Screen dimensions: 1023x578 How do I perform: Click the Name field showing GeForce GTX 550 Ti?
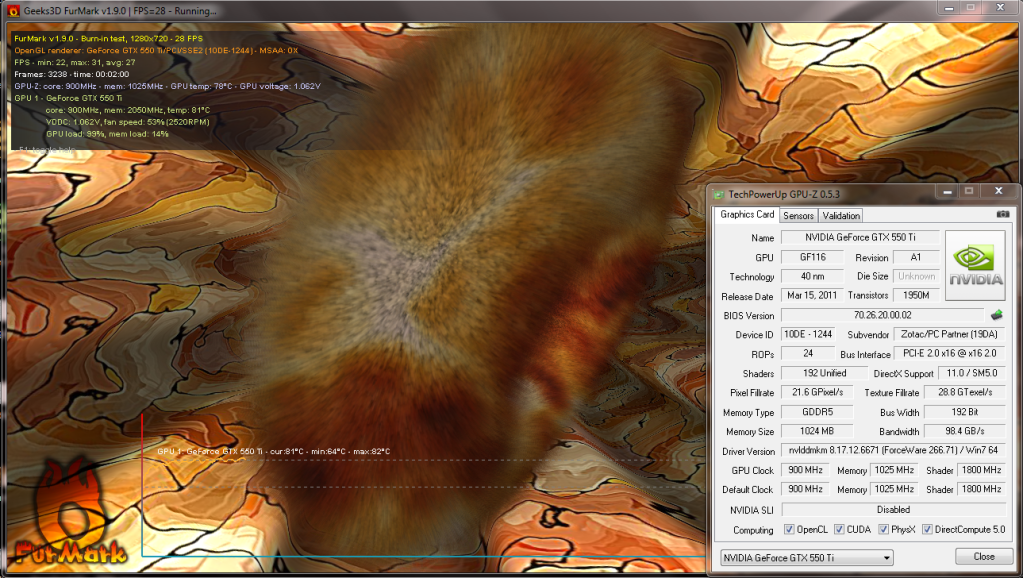(860, 237)
